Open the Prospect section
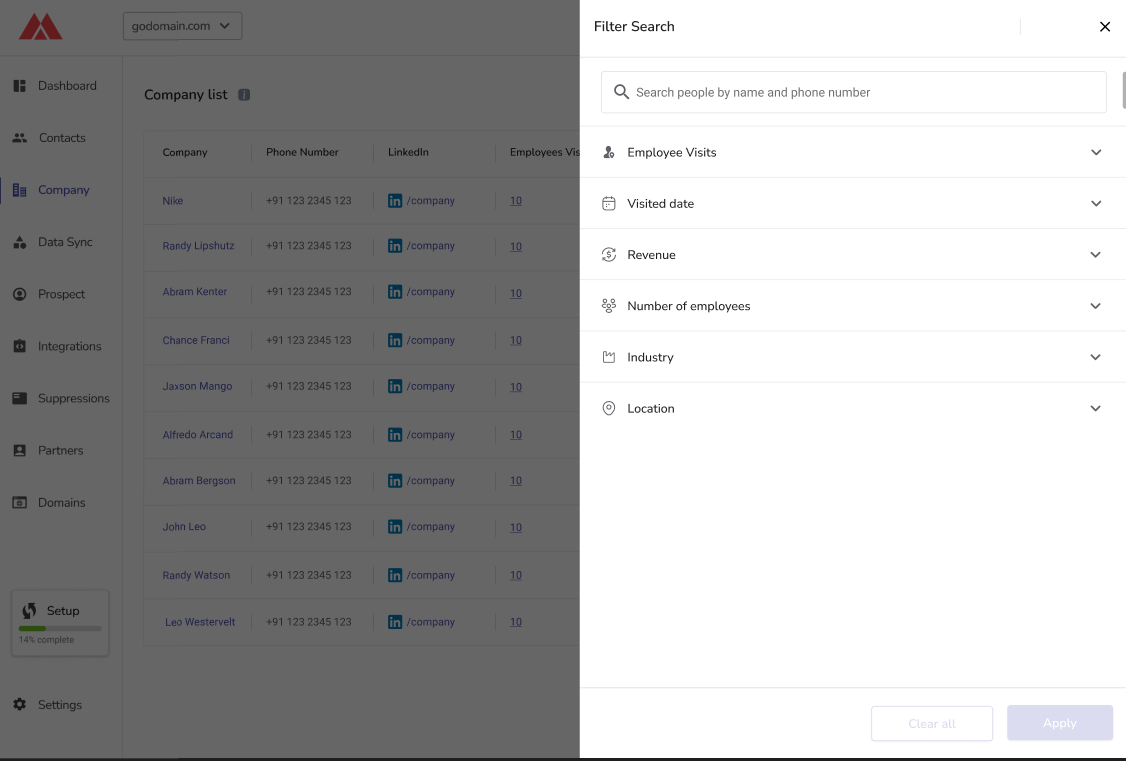This screenshot has height=761, width=1126. [x=61, y=294]
